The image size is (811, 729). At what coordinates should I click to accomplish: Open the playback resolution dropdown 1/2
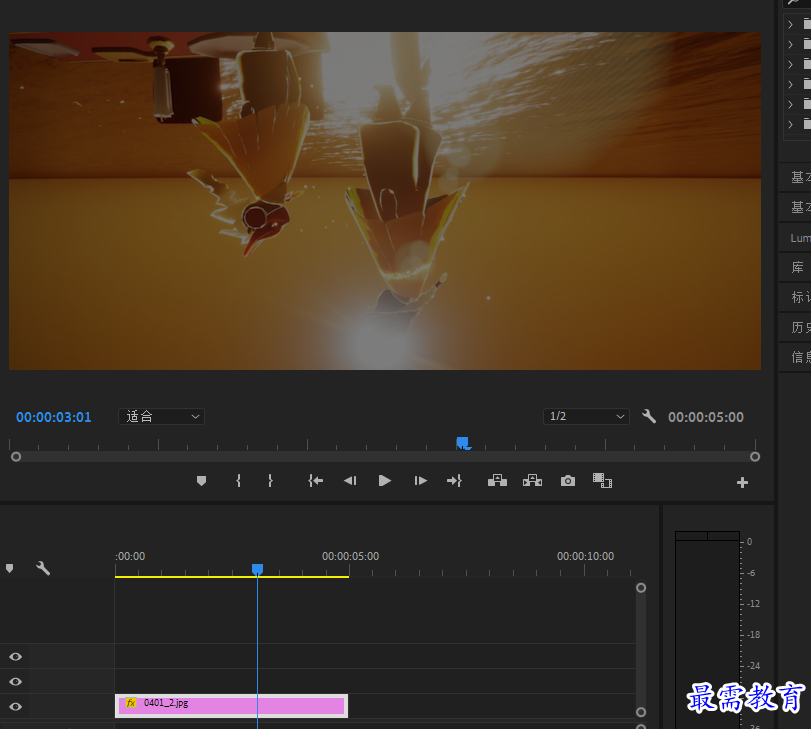coord(586,416)
